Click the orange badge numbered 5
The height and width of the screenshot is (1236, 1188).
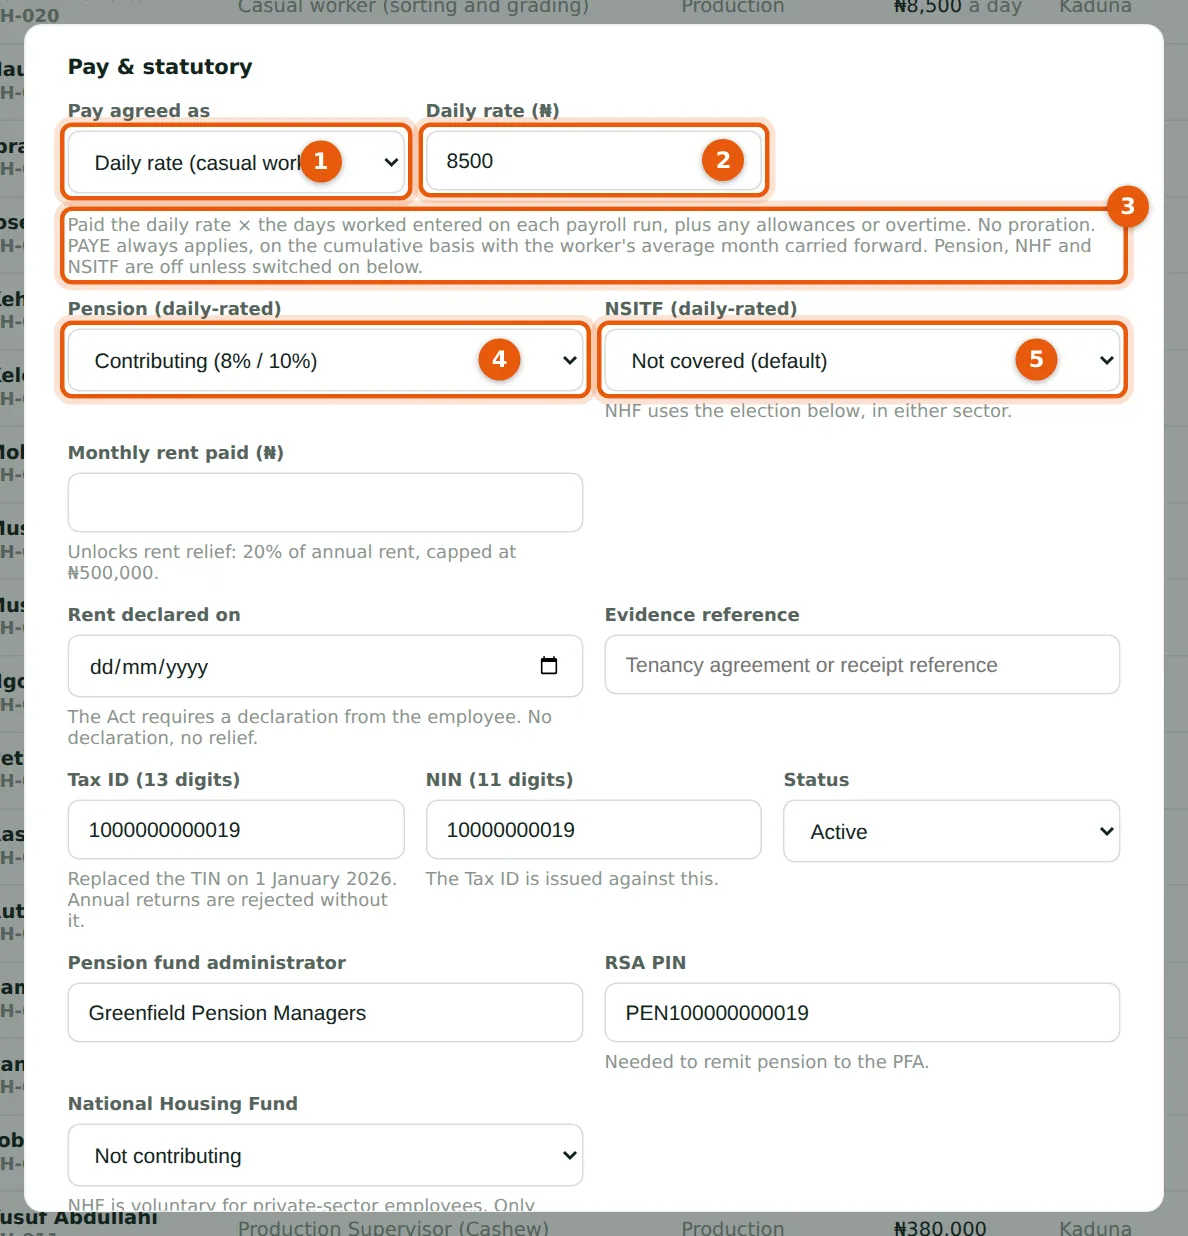[x=1036, y=359]
